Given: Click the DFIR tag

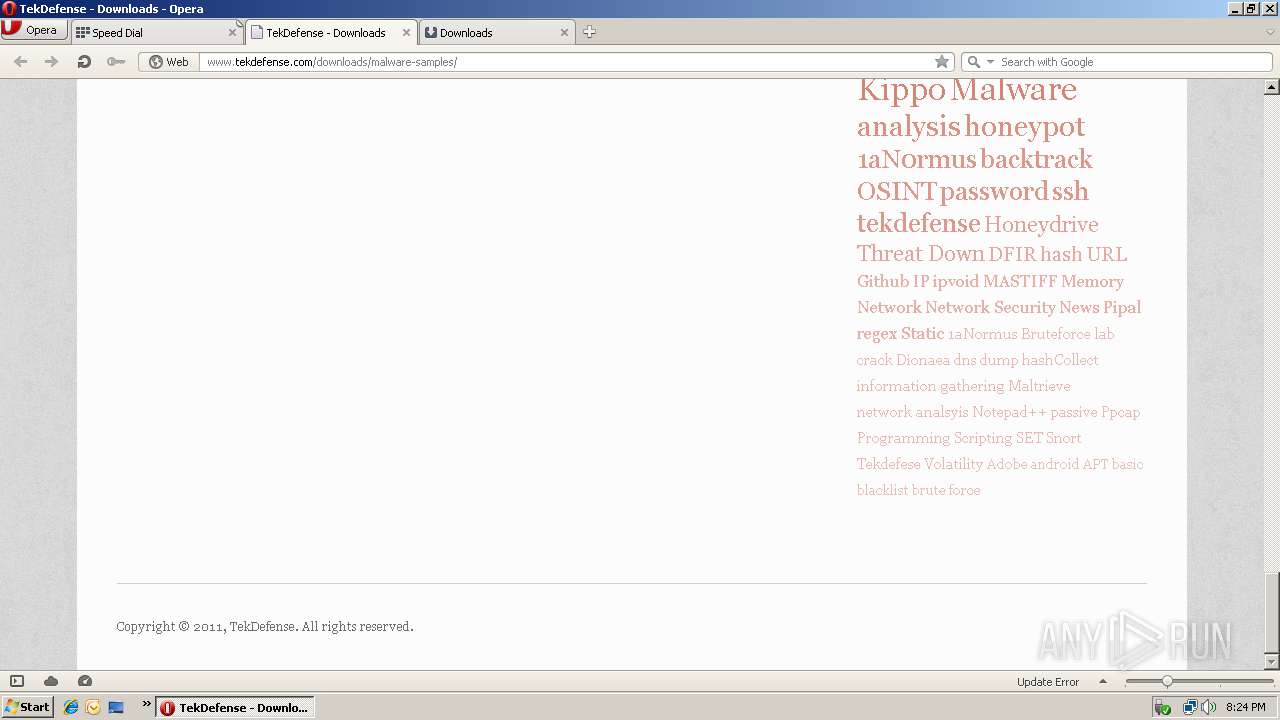Looking at the screenshot, I should pyautogui.click(x=1012, y=254).
